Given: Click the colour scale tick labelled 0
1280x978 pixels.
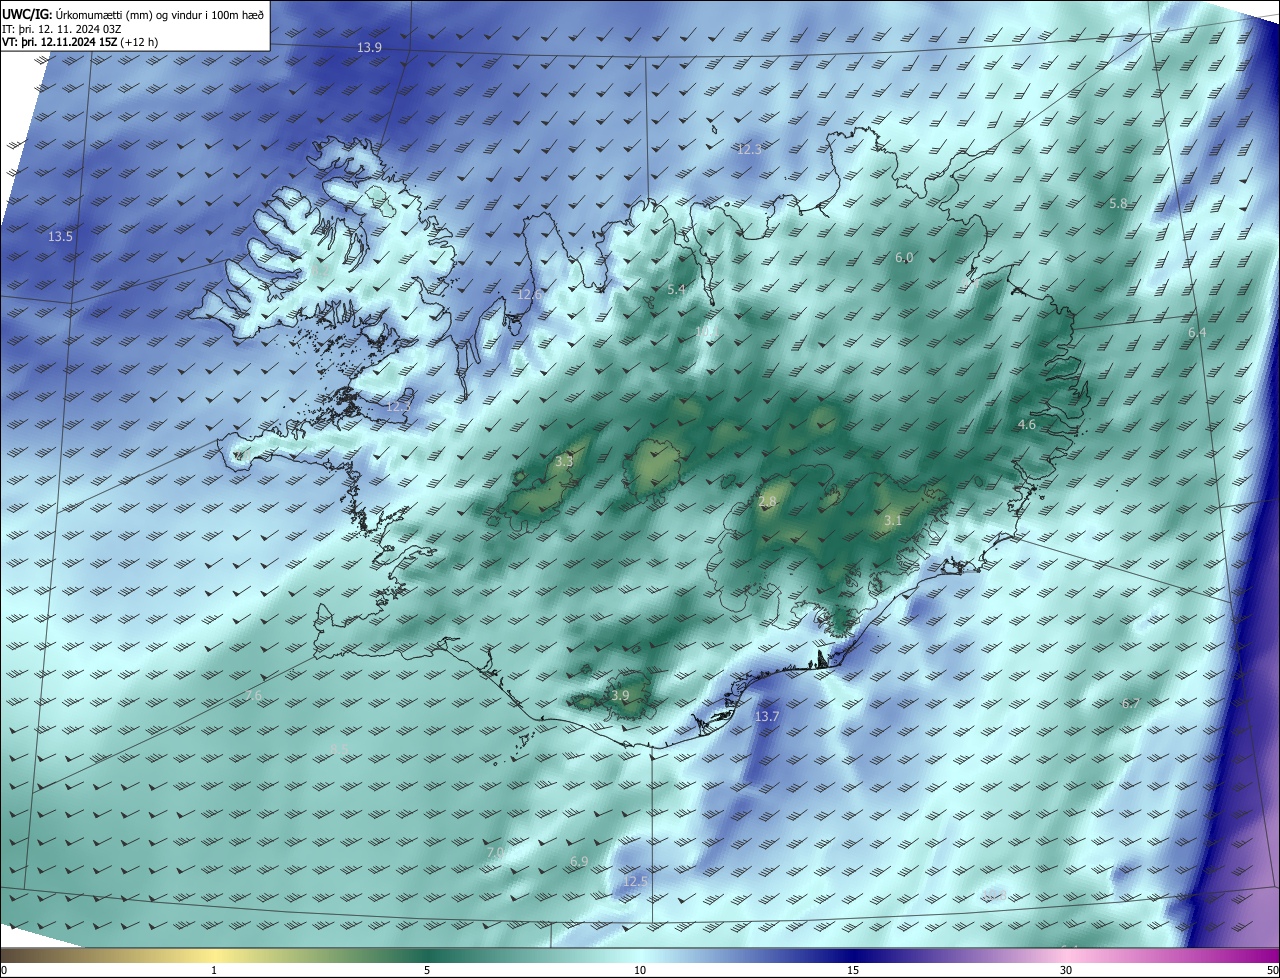Looking at the screenshot, I should click(x=3, y=971).
